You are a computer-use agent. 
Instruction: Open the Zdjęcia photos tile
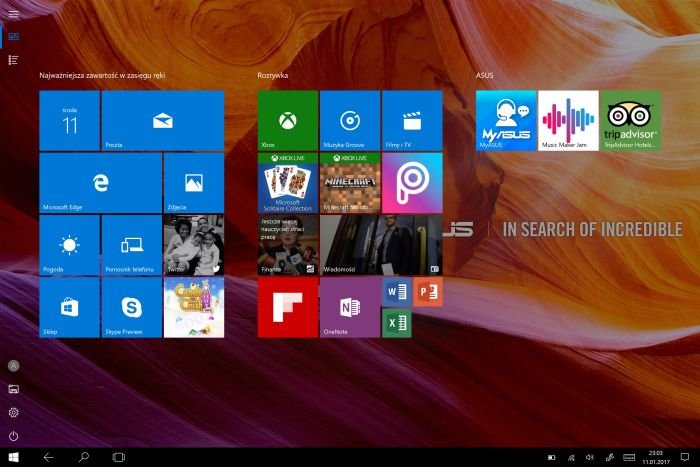tap(194, 183)
